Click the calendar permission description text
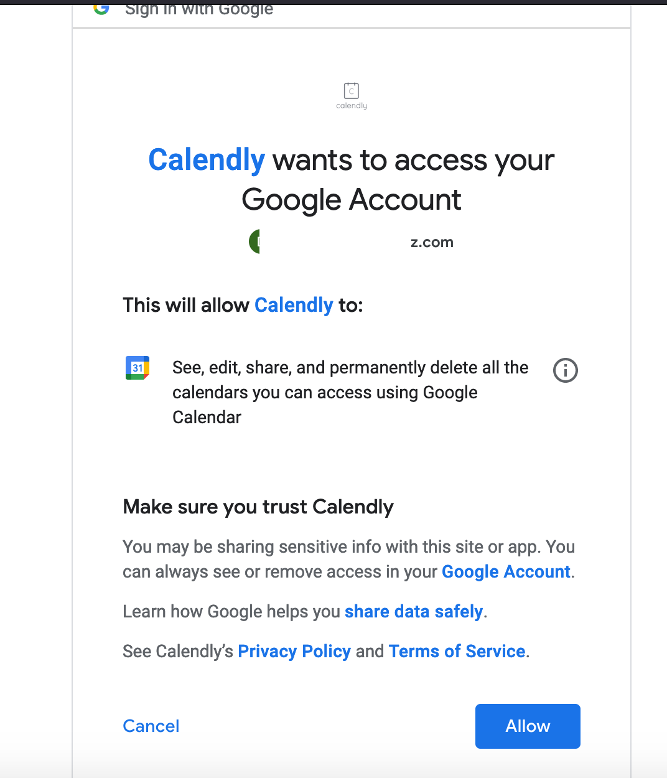Screen dimensions: 668x779 350,392
